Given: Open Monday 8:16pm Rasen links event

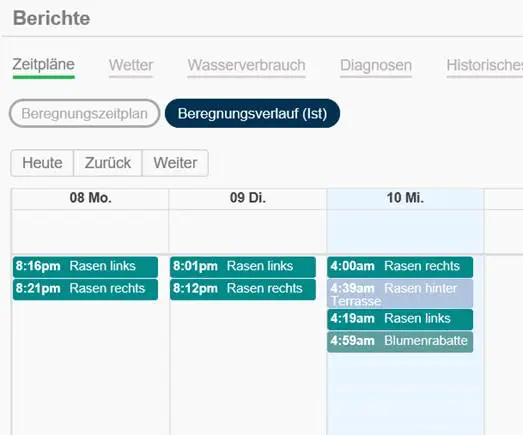Looking at the screenshot, I should click(x=85, y=267).
